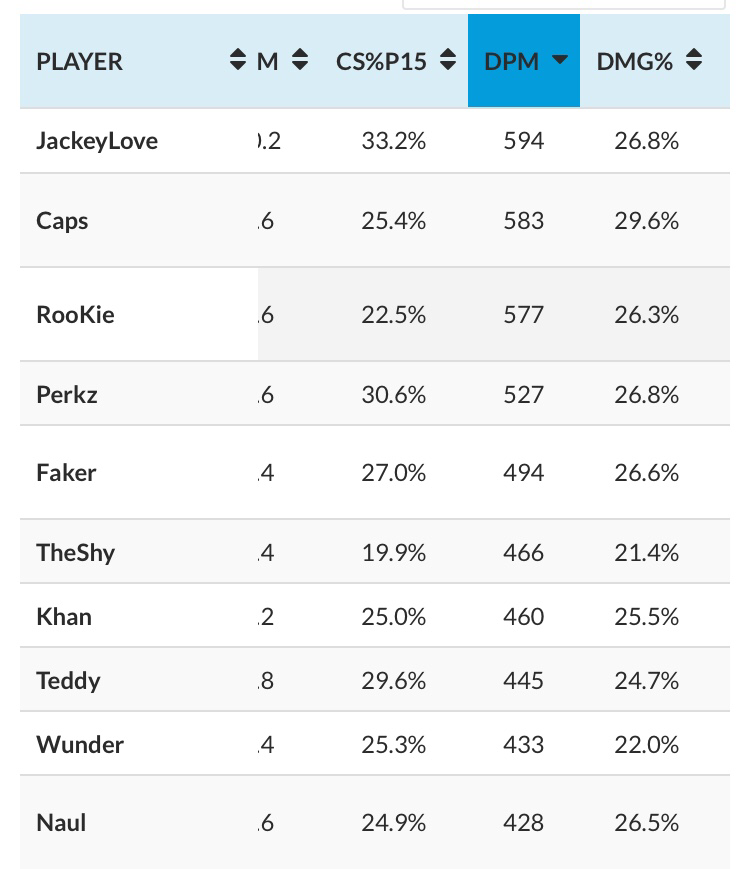Select the RooKie player row
Viewport: 750px width, 869px height.
pos(375,314)
